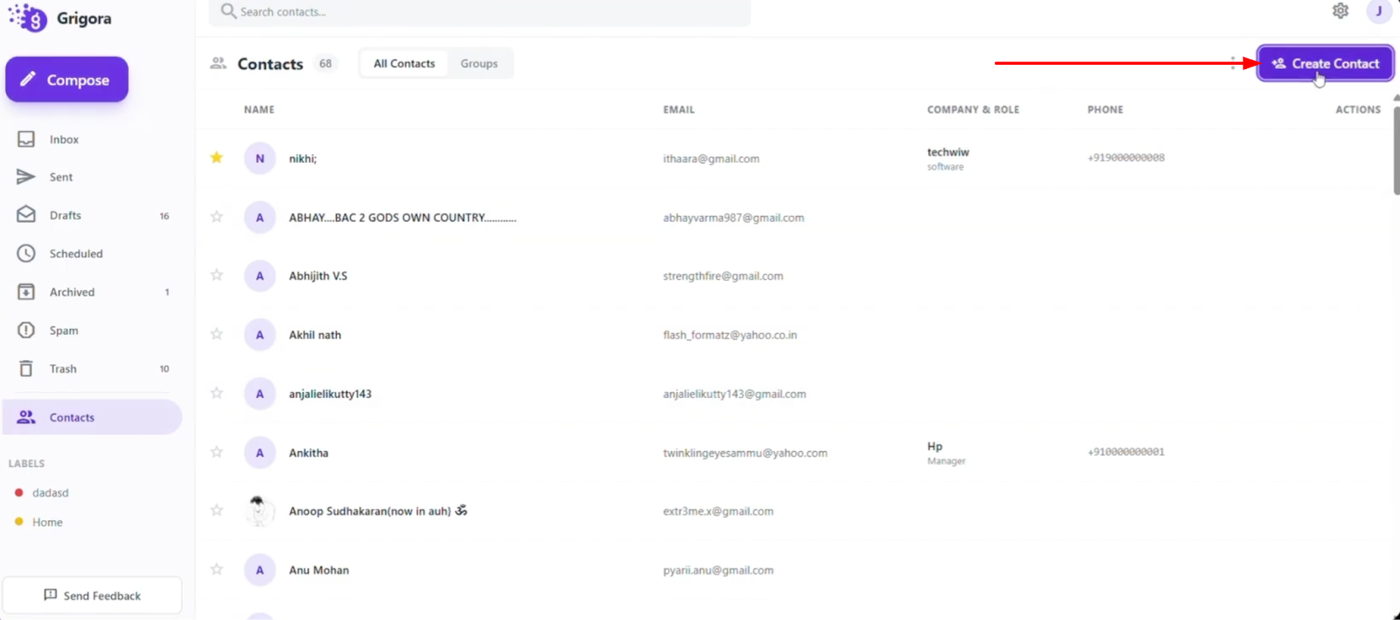Click the email strengthfire@gmail.com
1400x620 pixels.
[x=723, y=276]
